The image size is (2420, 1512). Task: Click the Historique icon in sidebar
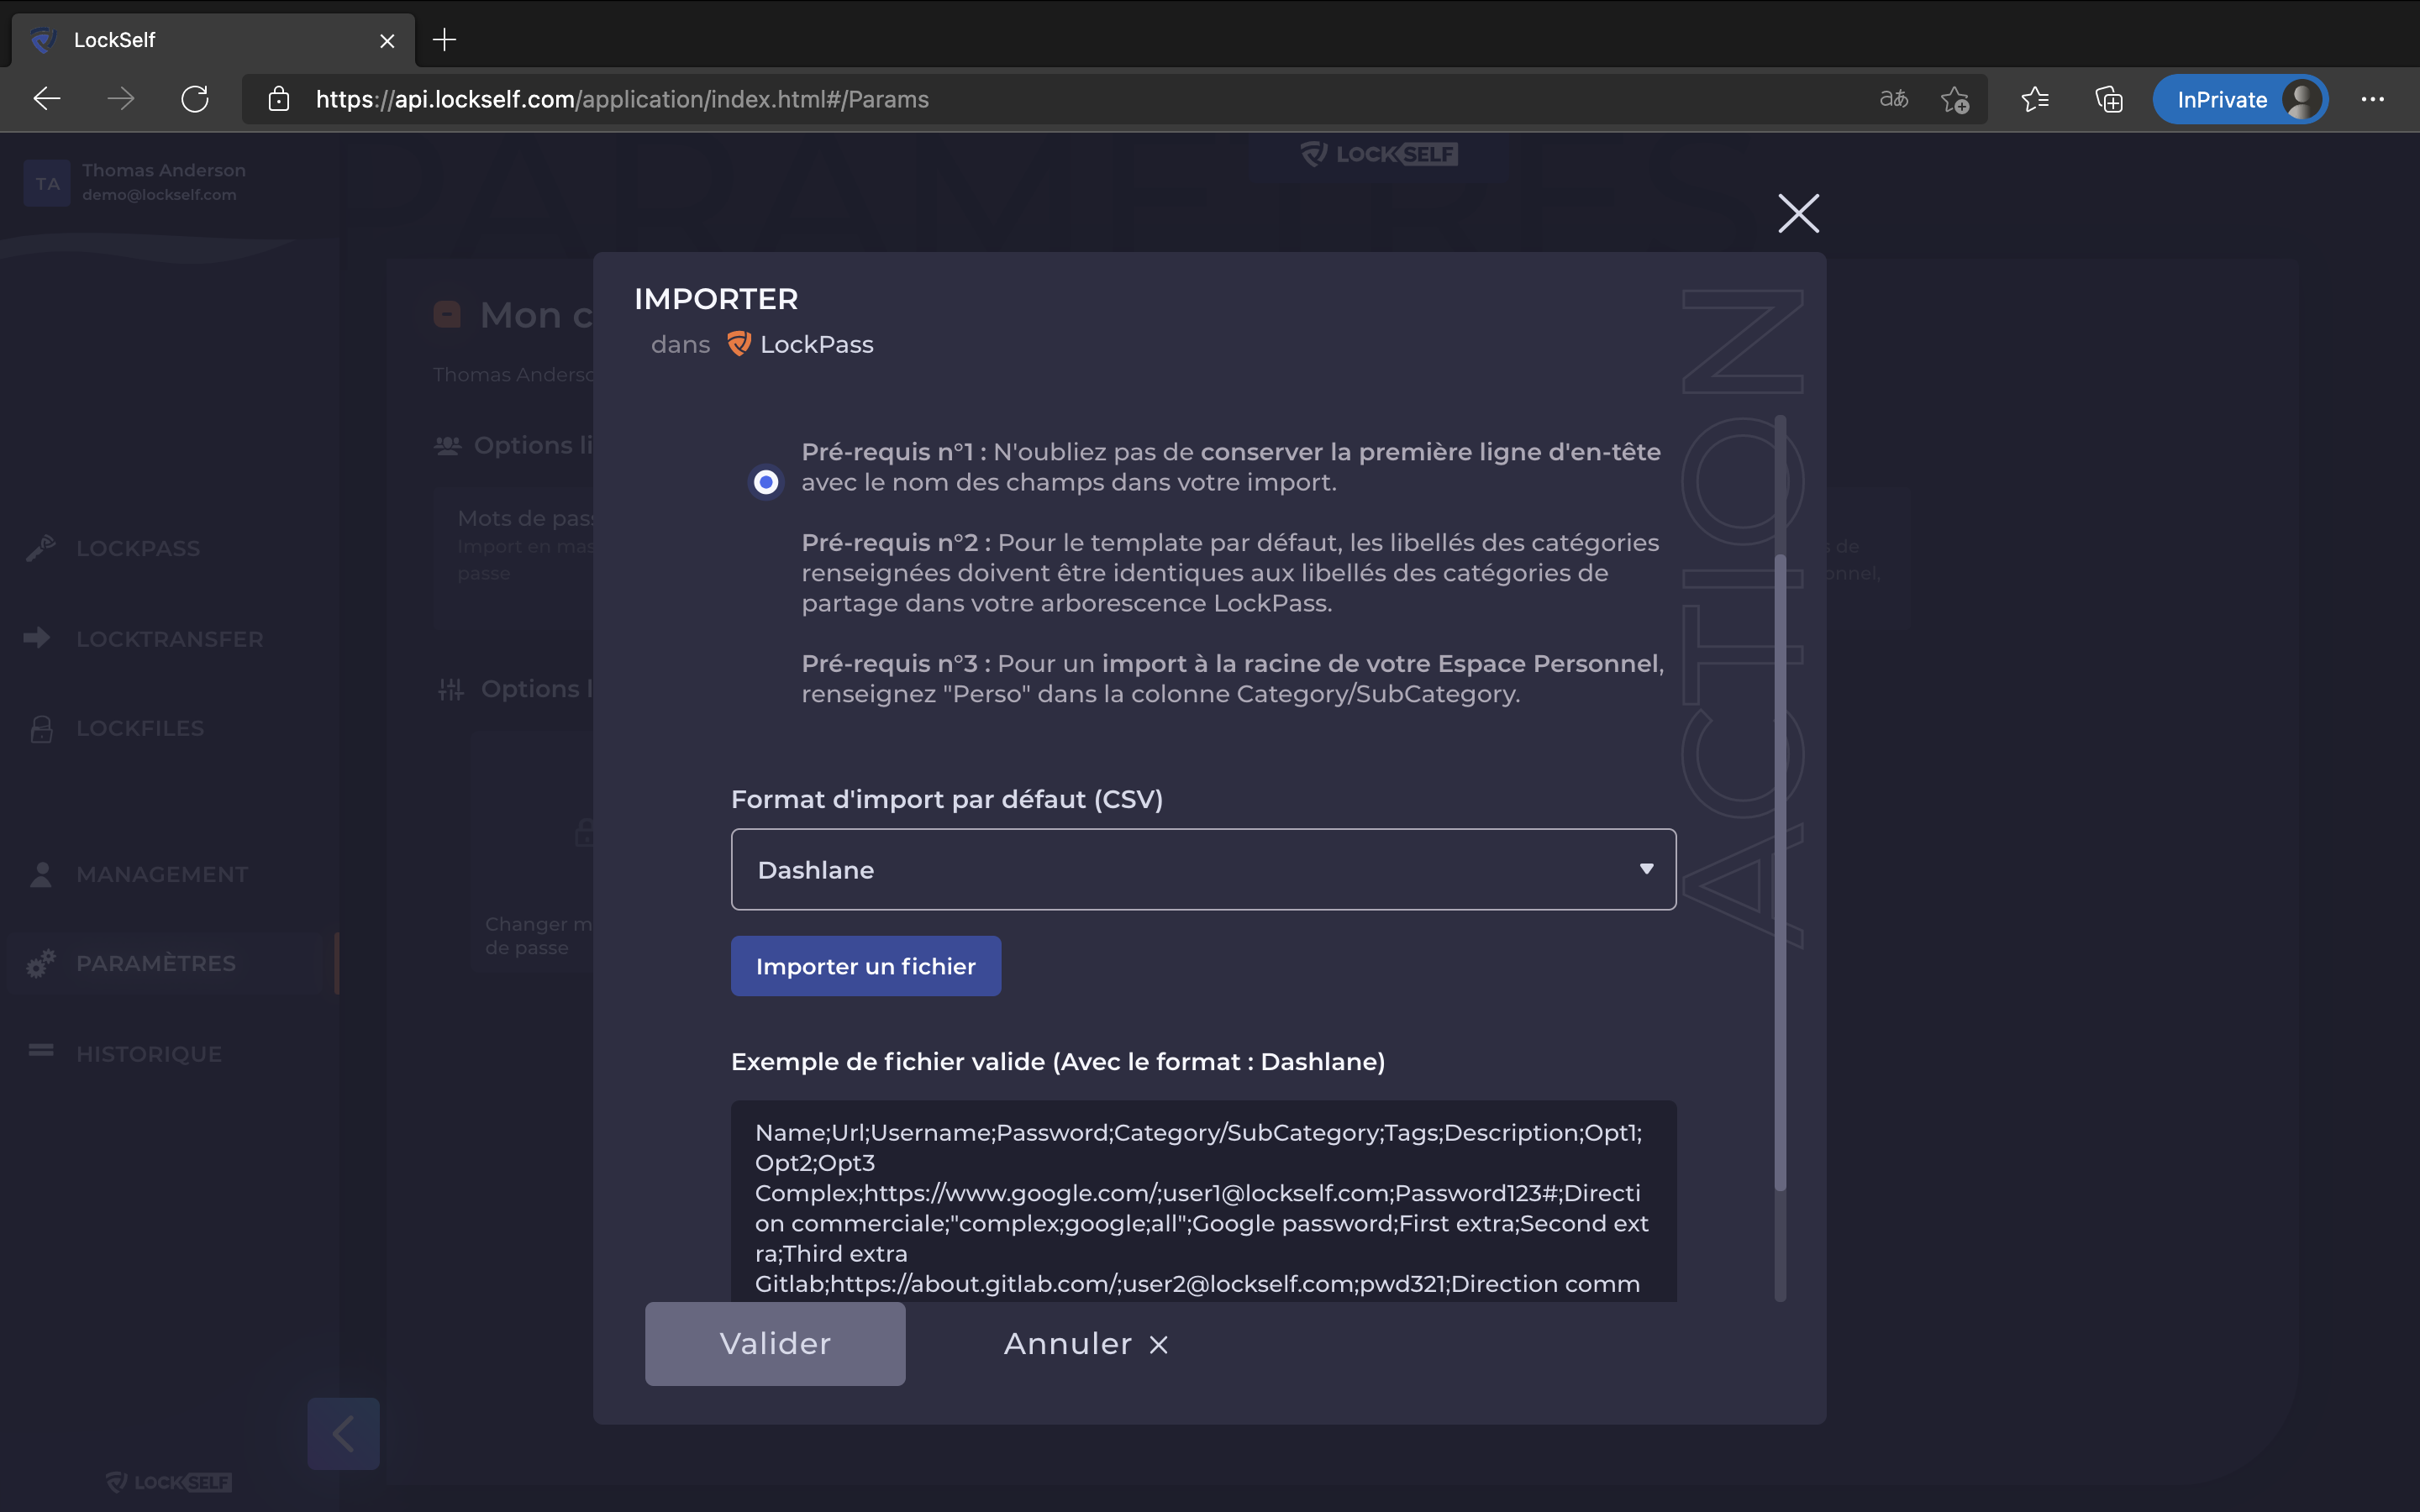tap(41, 1051)
